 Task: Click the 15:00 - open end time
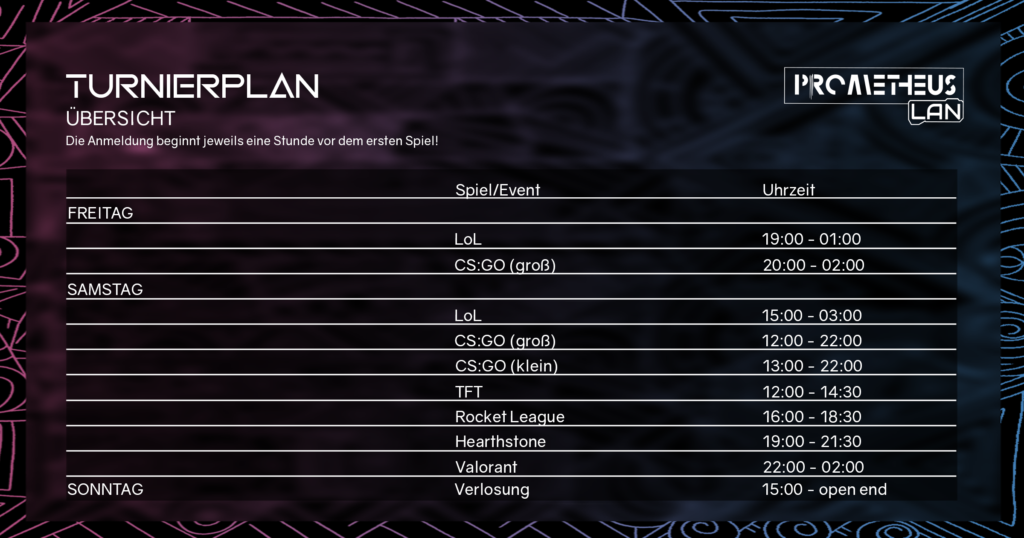coord(824,489)
